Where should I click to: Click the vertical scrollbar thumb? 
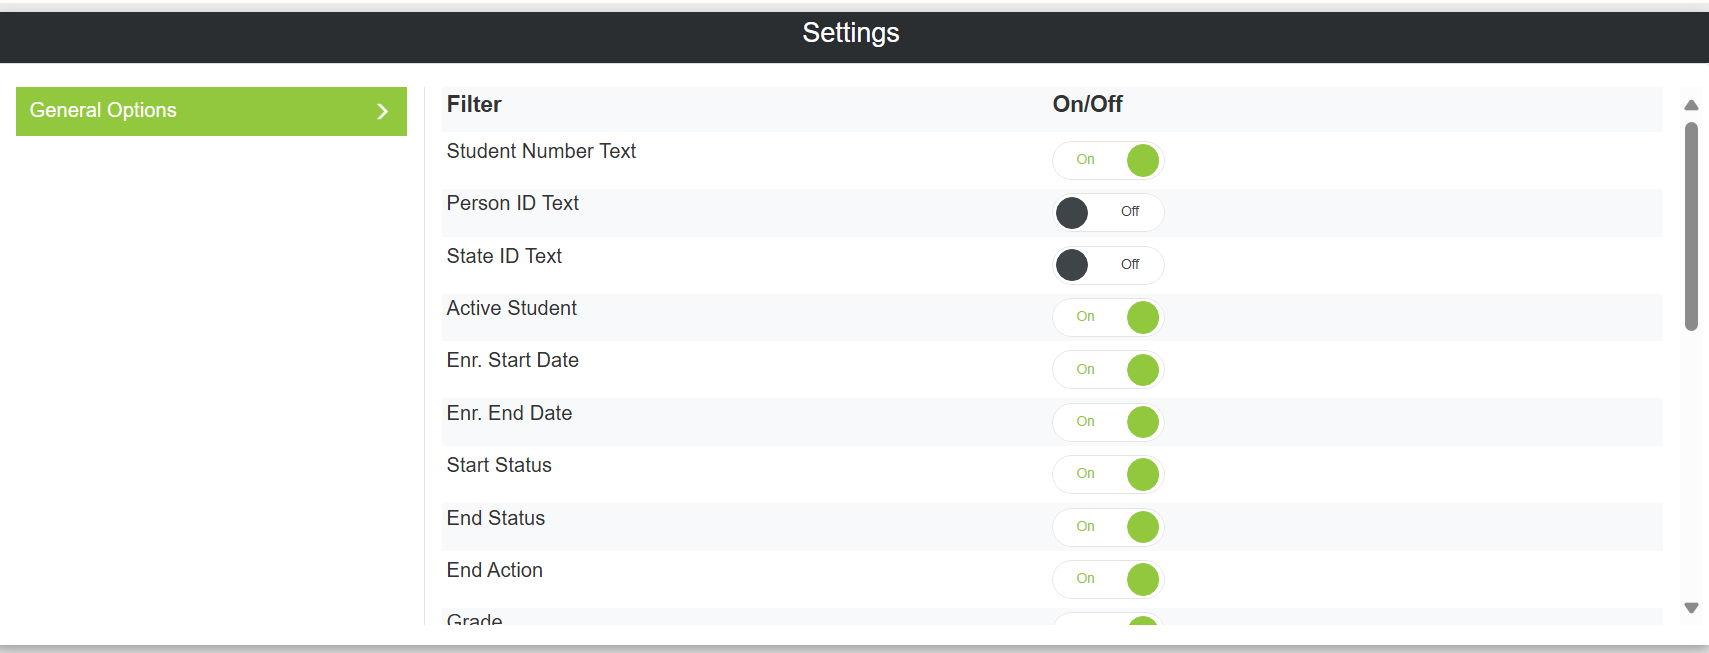coord(1691,225)
